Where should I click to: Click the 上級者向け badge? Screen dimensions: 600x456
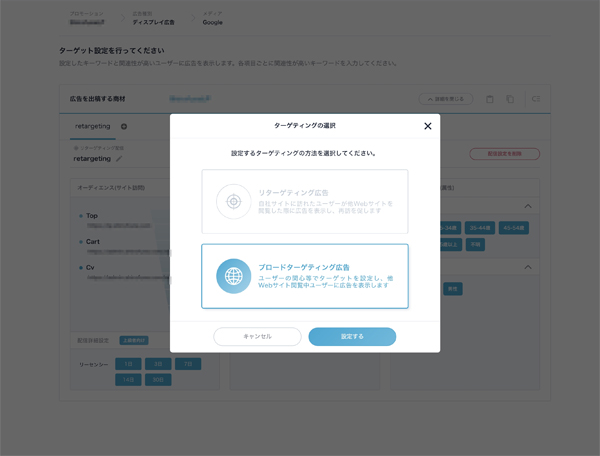[134, 340]
